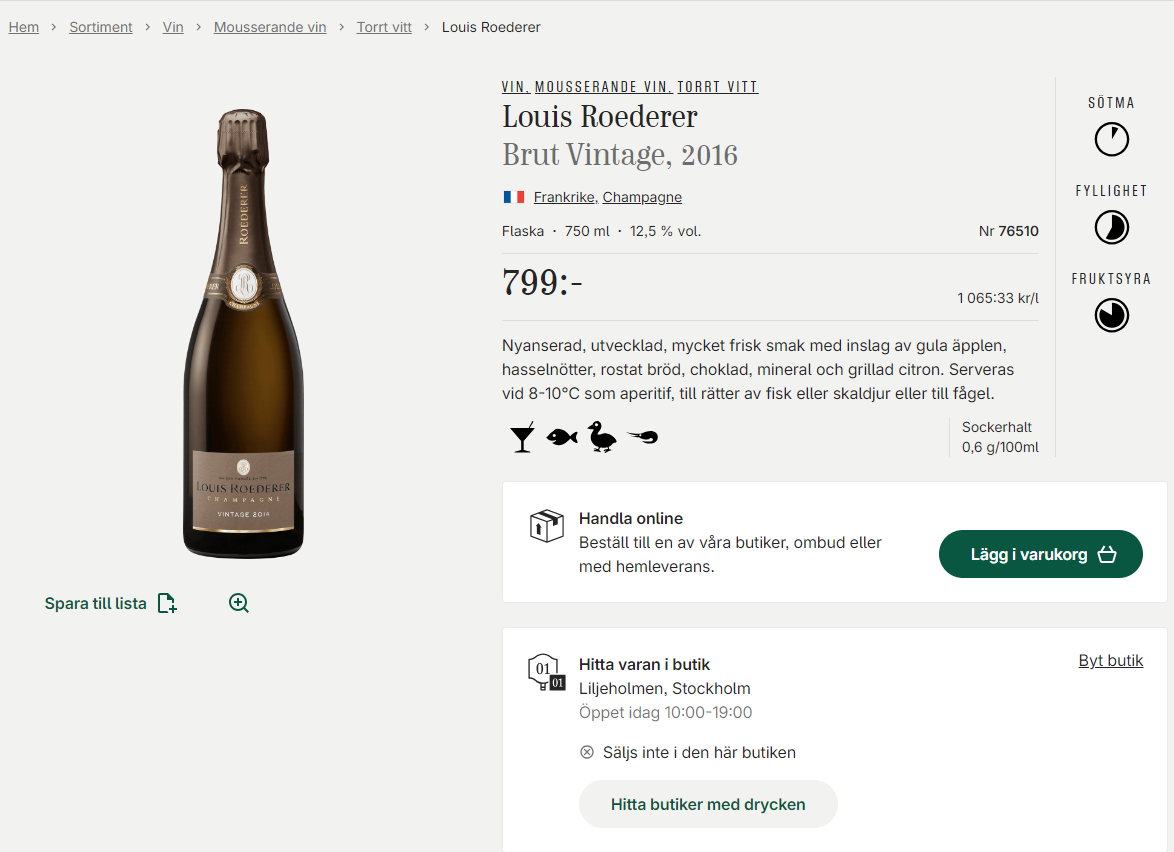Open Torrt vitt breadcrumb link
1174x852 pixels.
tap(384, 27)
